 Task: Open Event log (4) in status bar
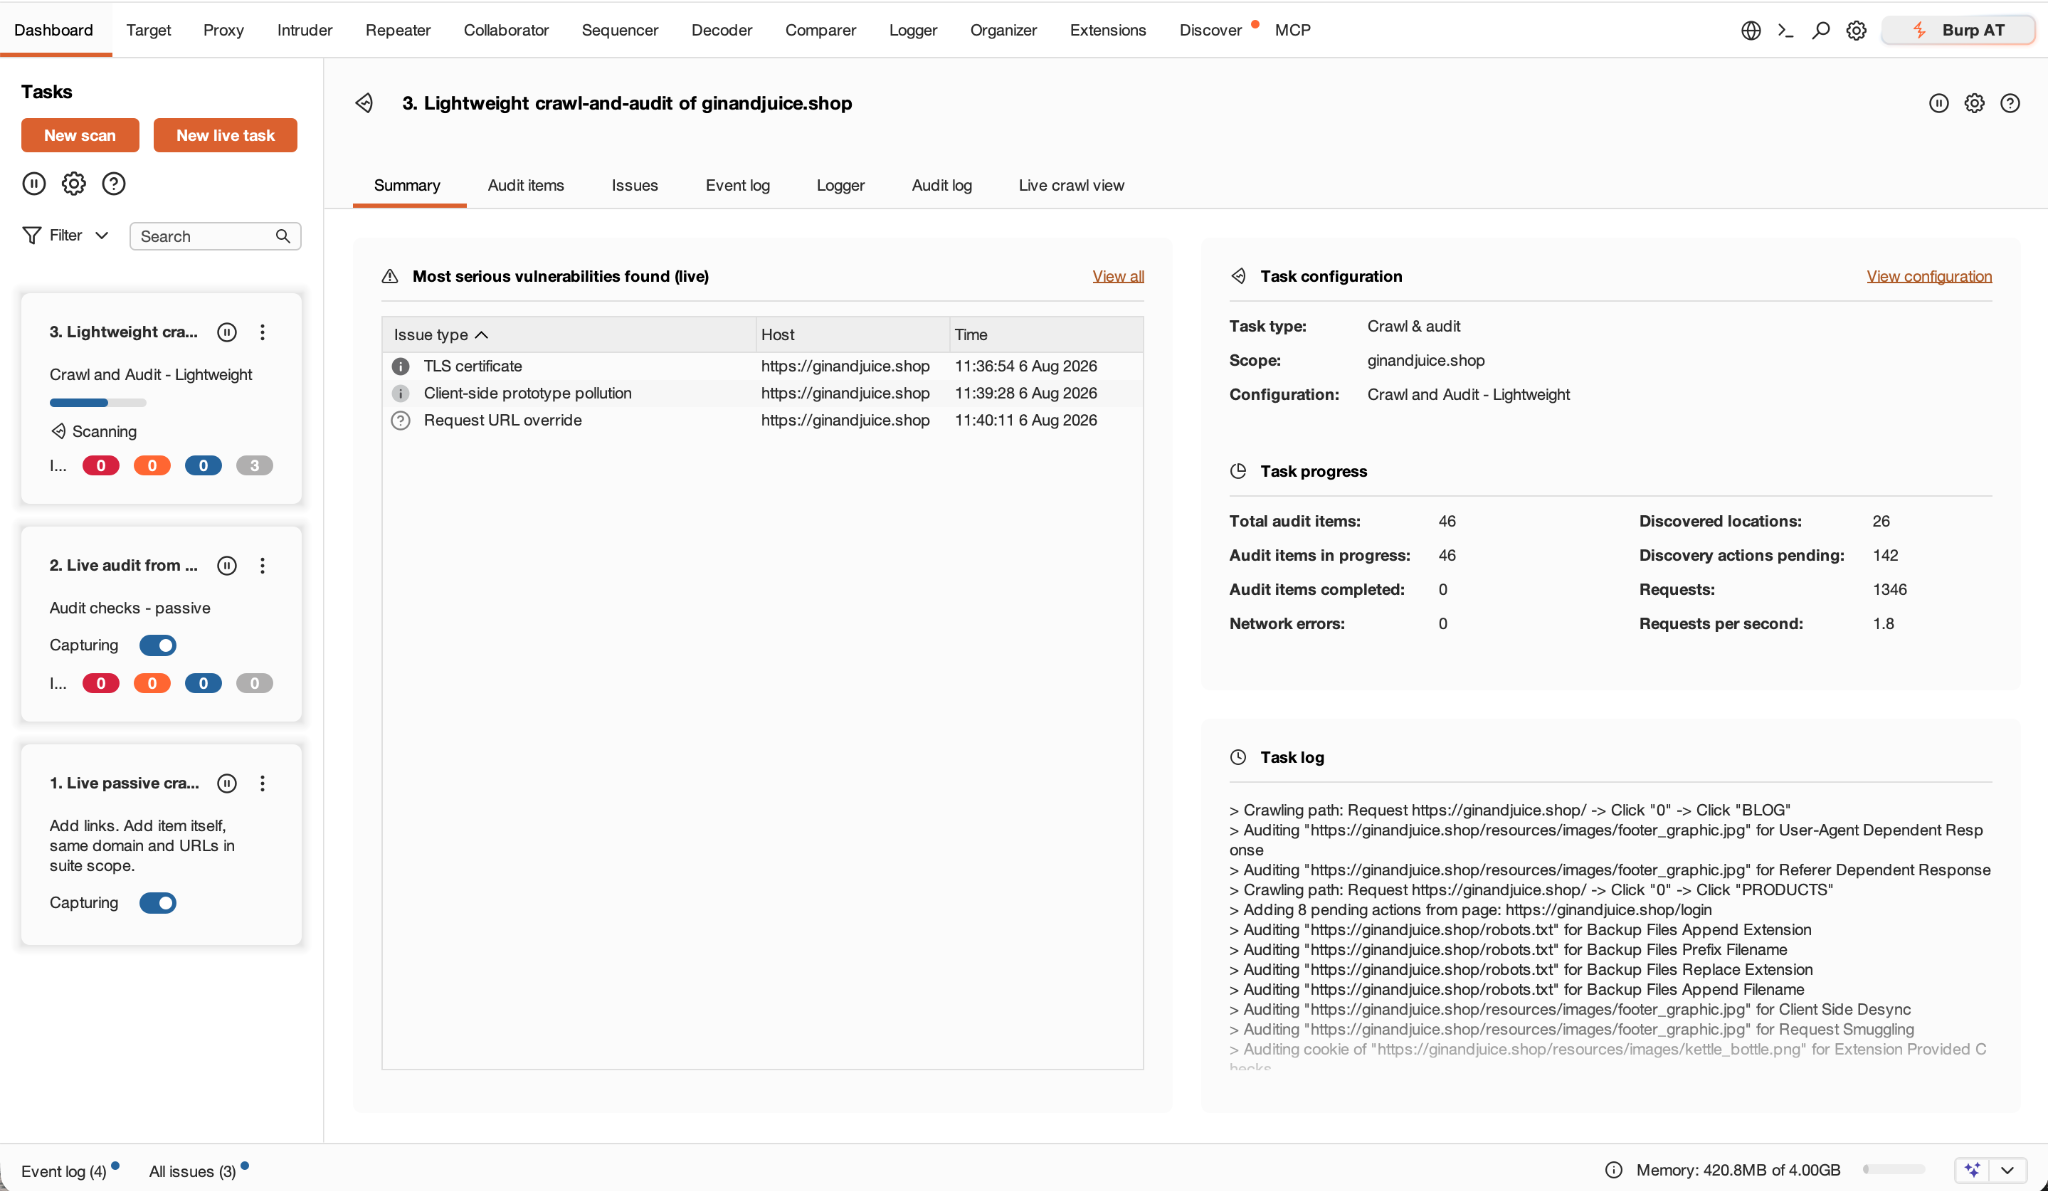(64, 1171)
